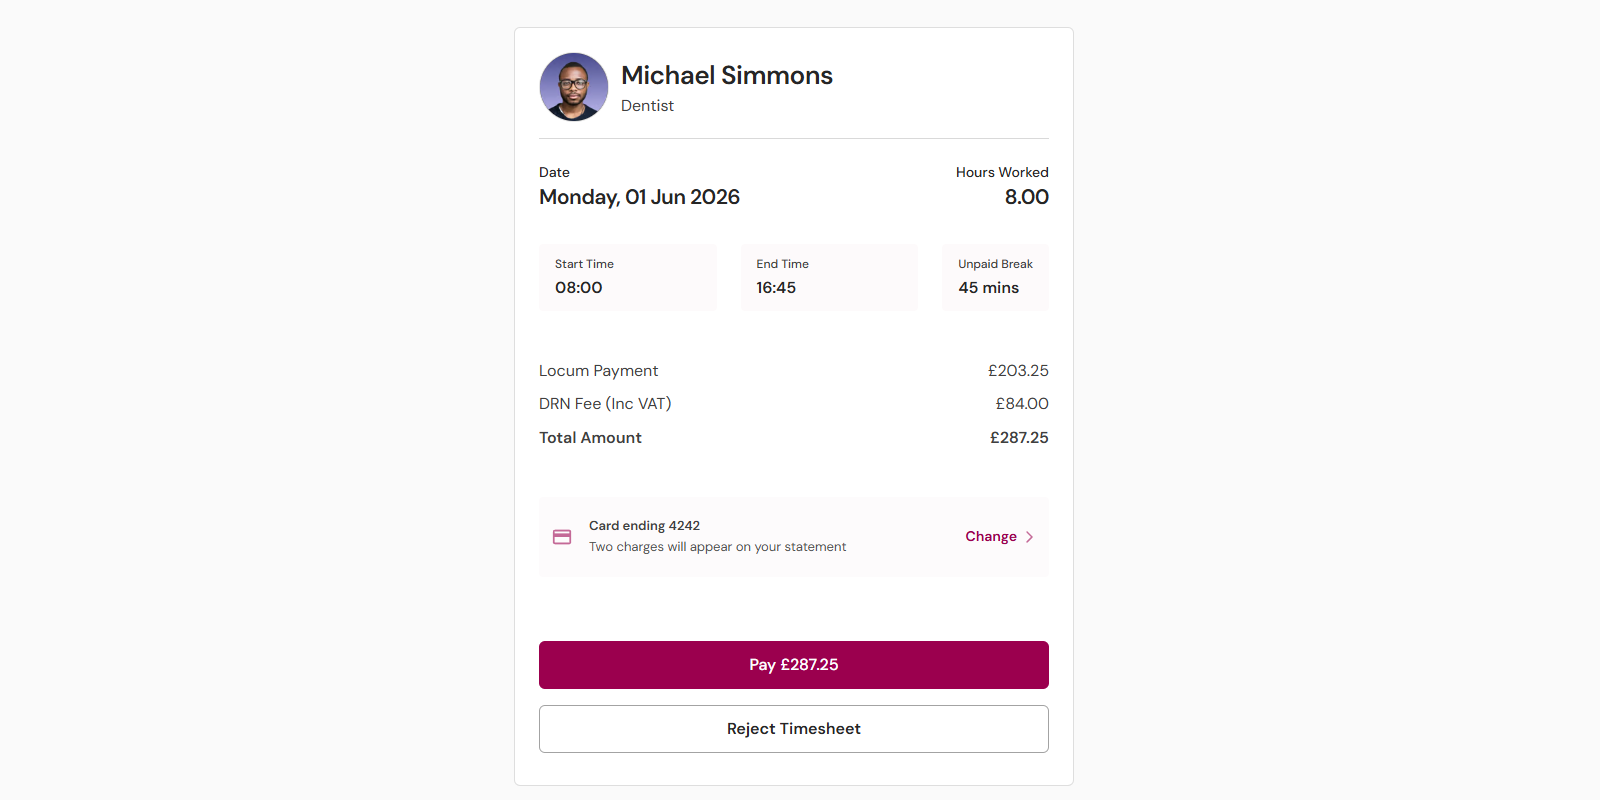
Task: Click the Locum Payment amount £203.25
Action: (x=1018, y=371)
